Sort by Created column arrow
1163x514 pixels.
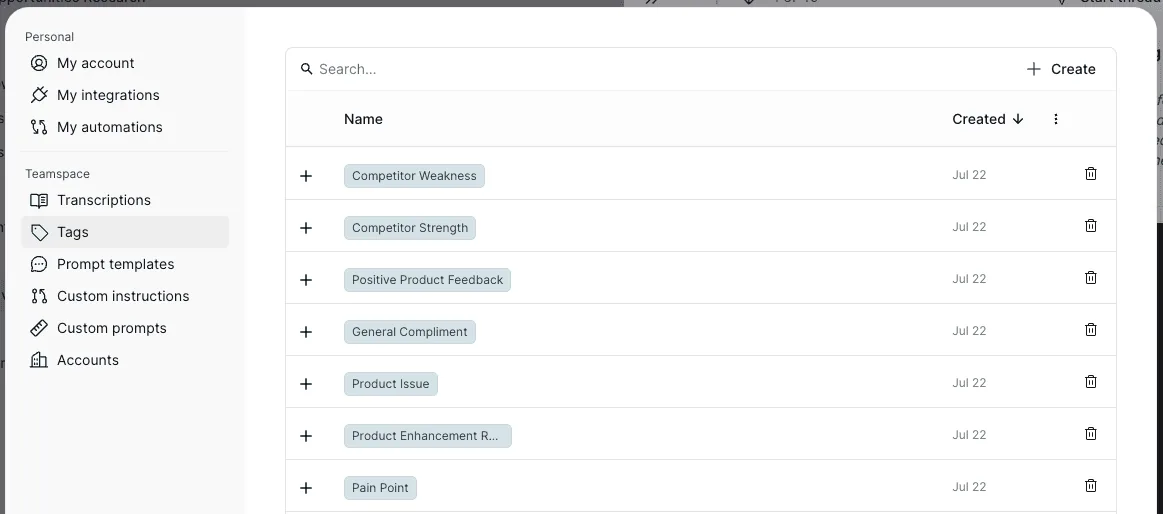tap(1018, 119)
